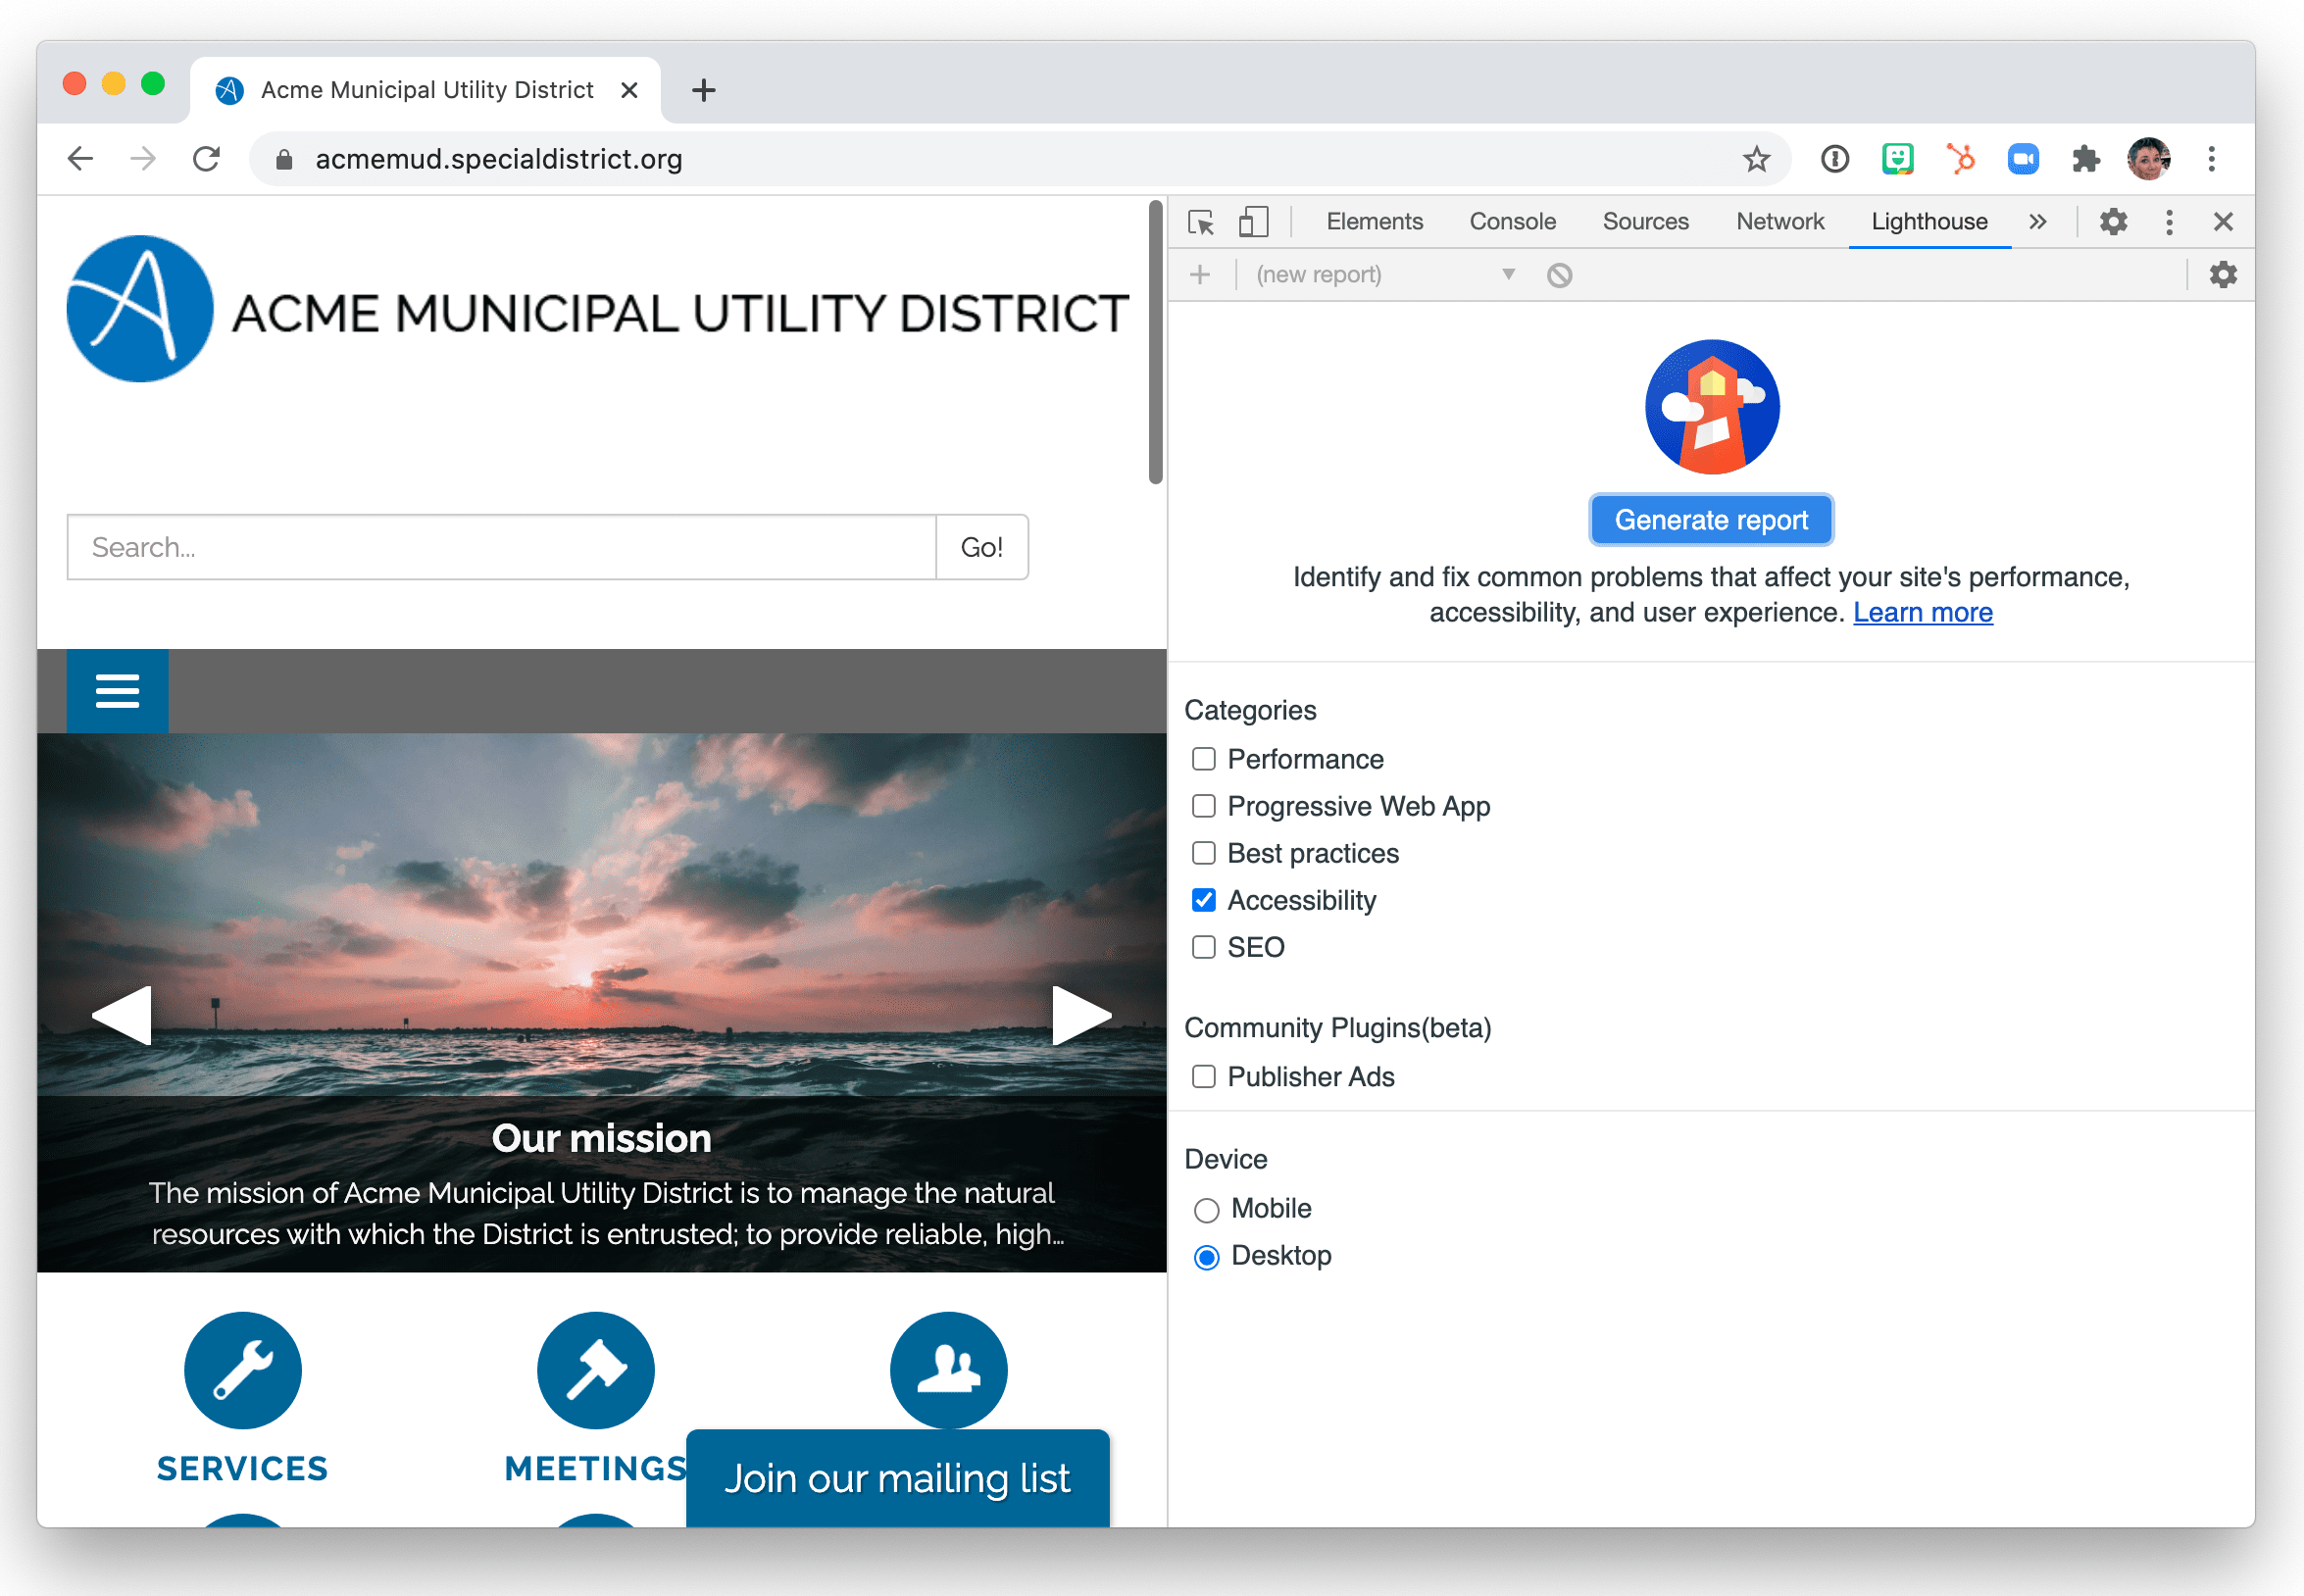
Task: Toggle the device toolbar in DevTools
Action: pos(1253,221)
